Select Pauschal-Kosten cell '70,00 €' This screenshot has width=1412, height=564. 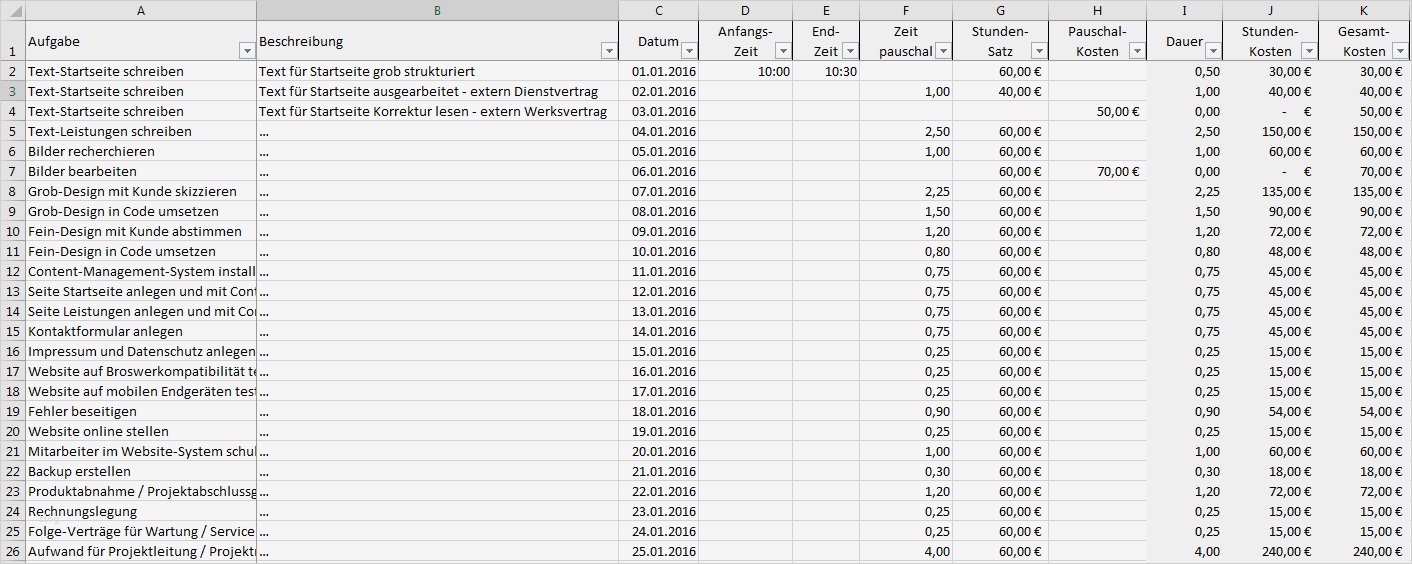[1098, 171]
